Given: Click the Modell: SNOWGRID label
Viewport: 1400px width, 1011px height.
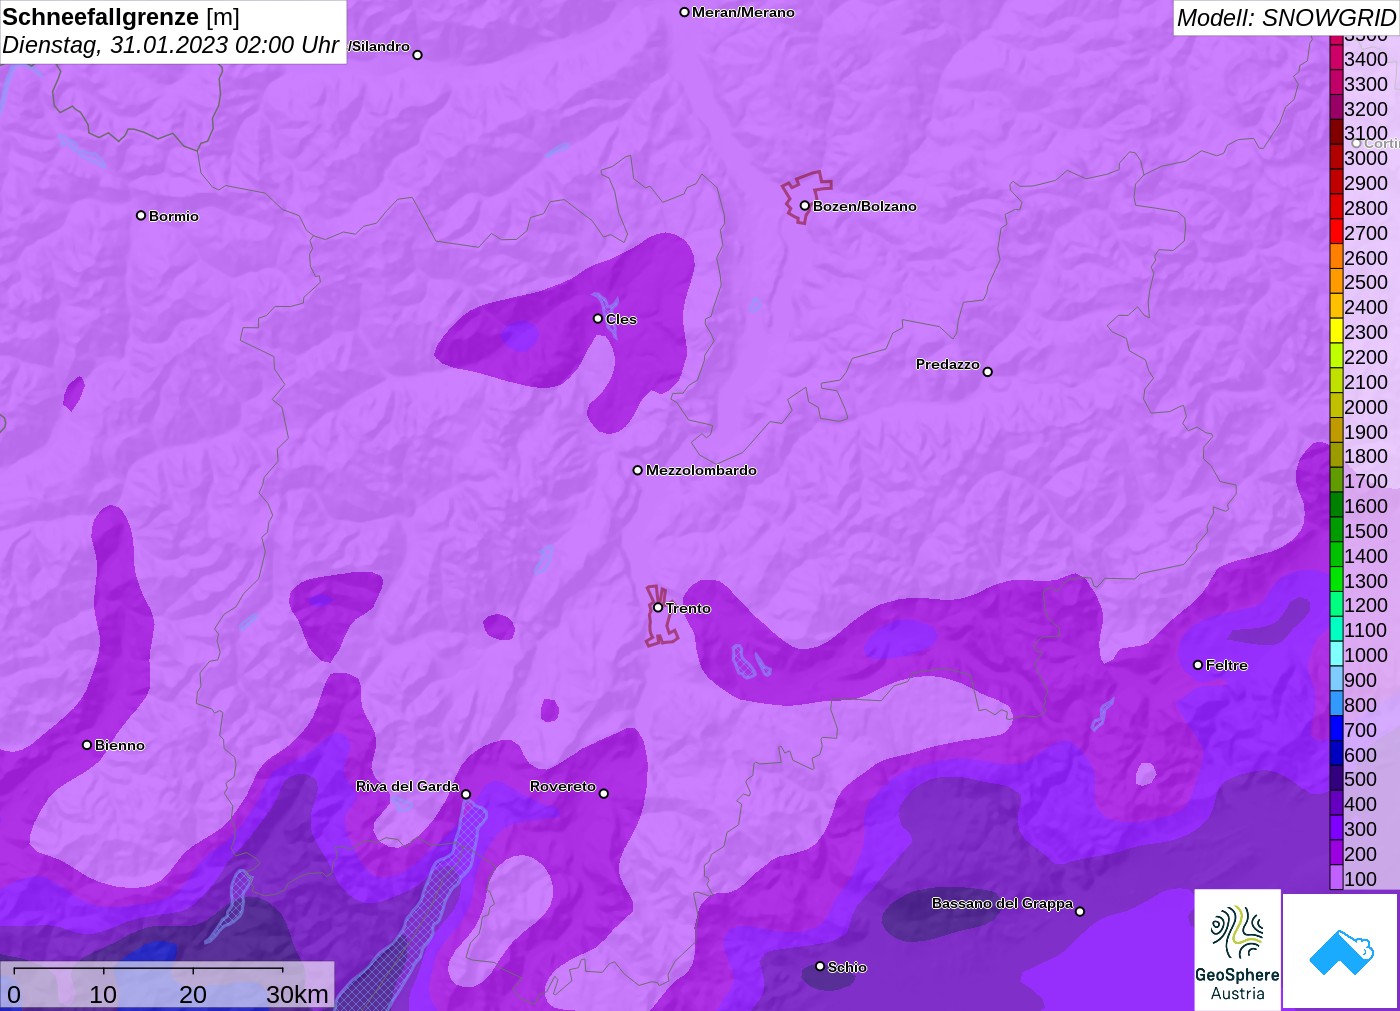Looking at the screenshot, I should [x=1286, y=18].
